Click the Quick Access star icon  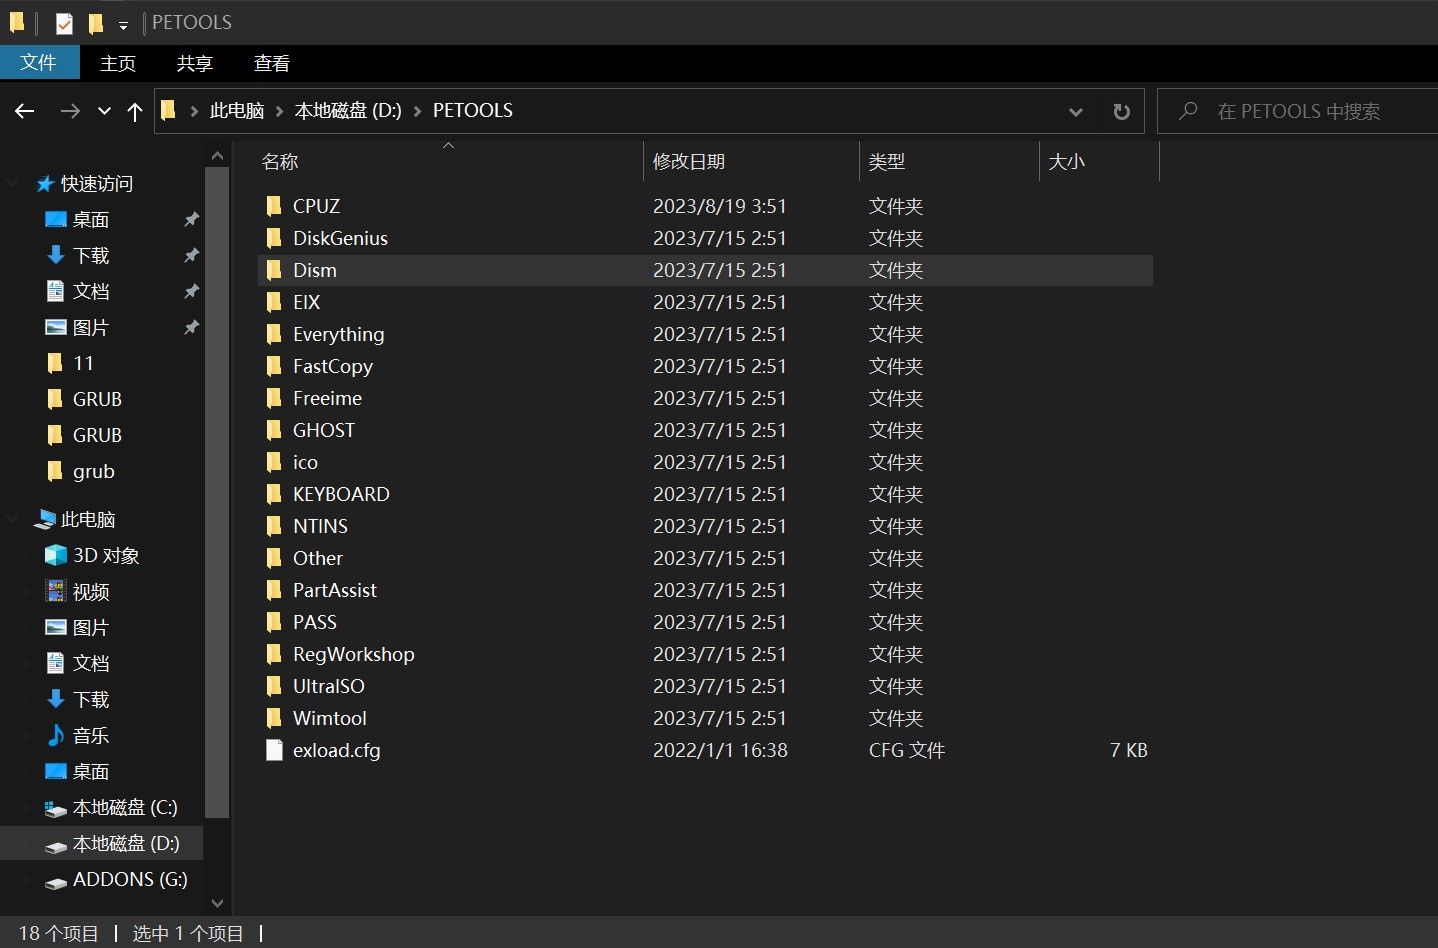[x=45, y=184]
